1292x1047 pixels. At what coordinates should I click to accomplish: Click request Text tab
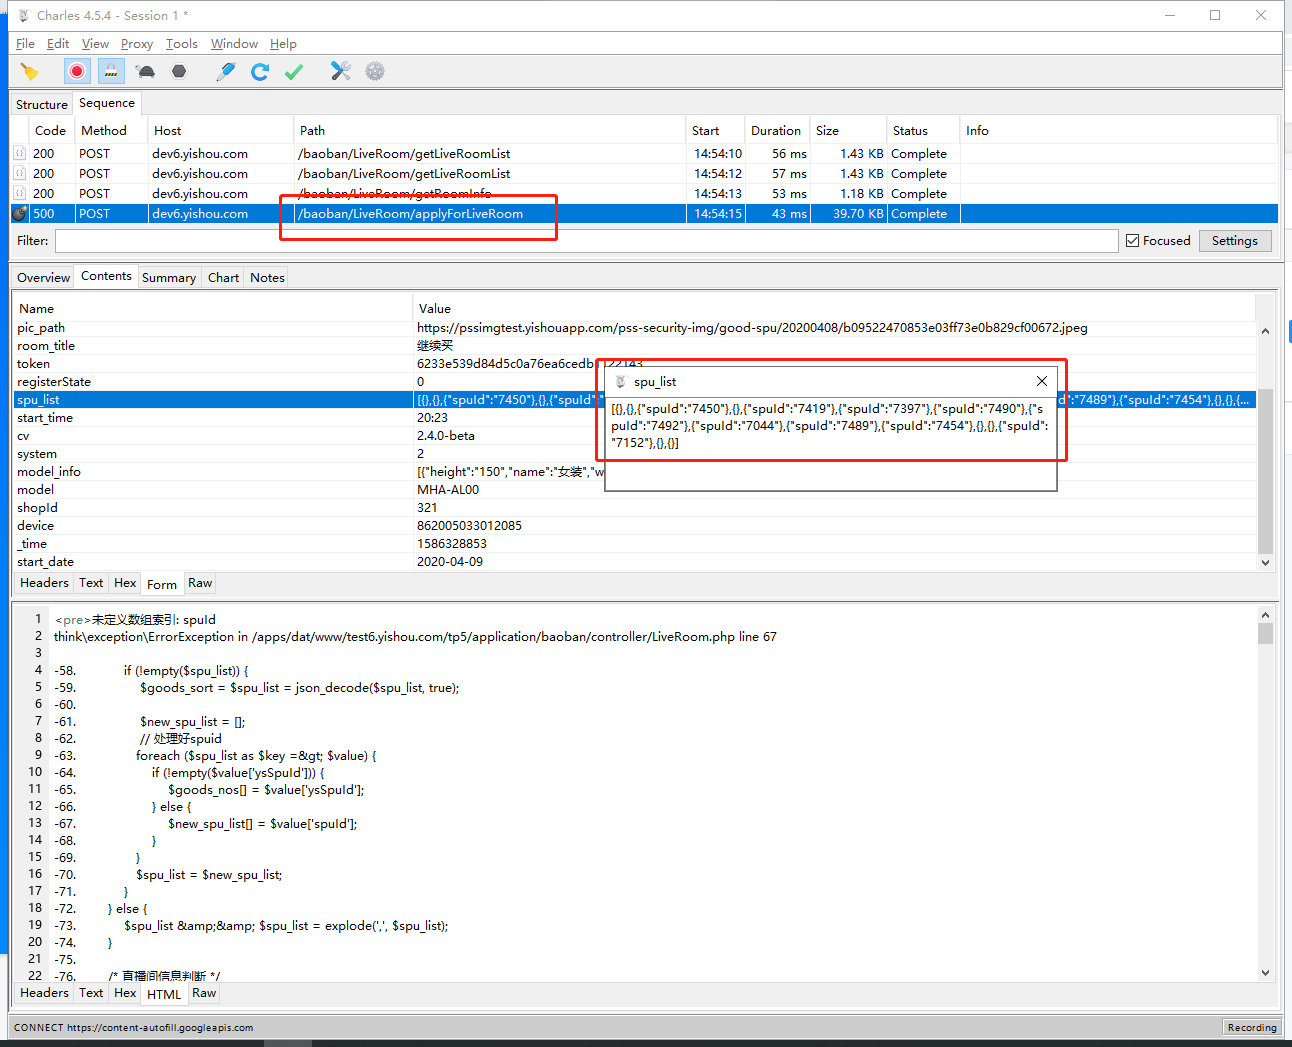point(91,583)
